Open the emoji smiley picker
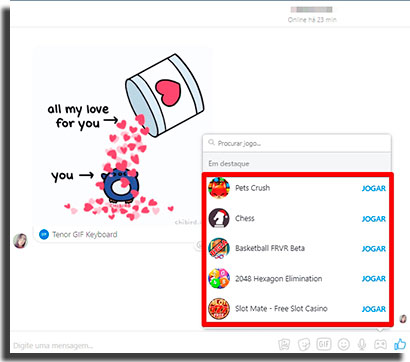Viewport: 410px width, 362px height. coord(344,344)
